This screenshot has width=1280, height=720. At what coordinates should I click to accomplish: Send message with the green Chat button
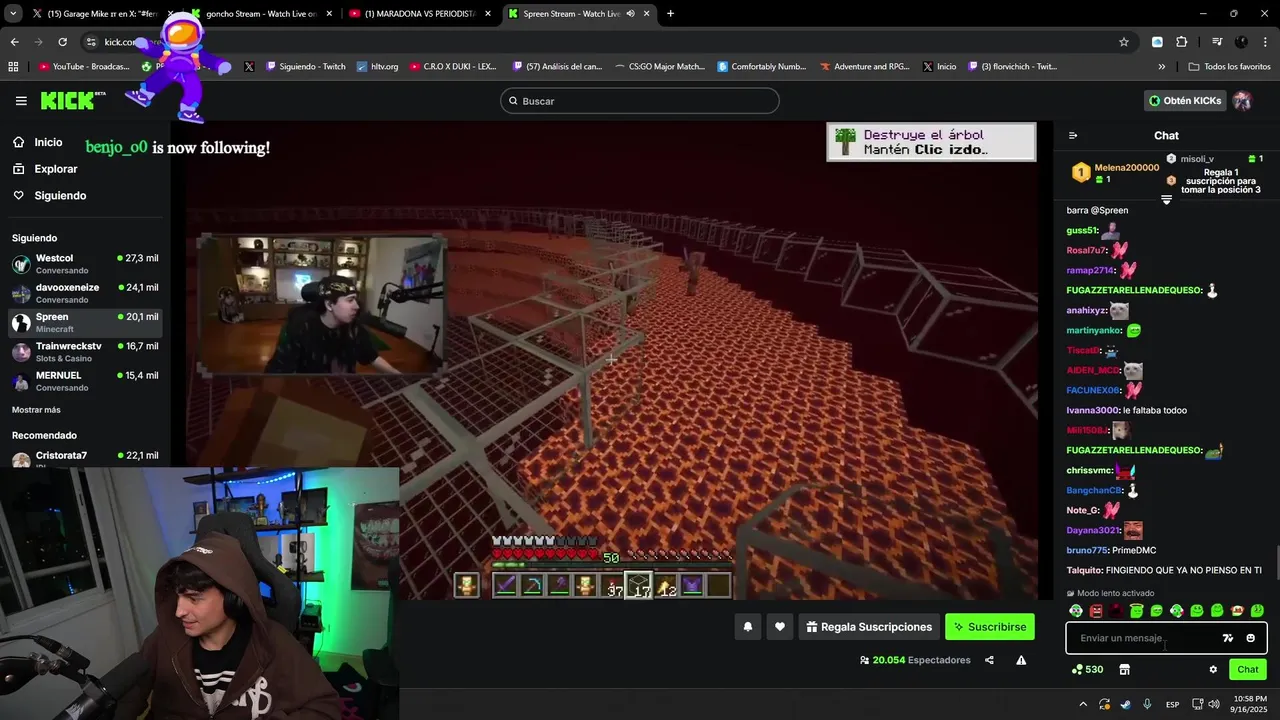point(1248,670)
